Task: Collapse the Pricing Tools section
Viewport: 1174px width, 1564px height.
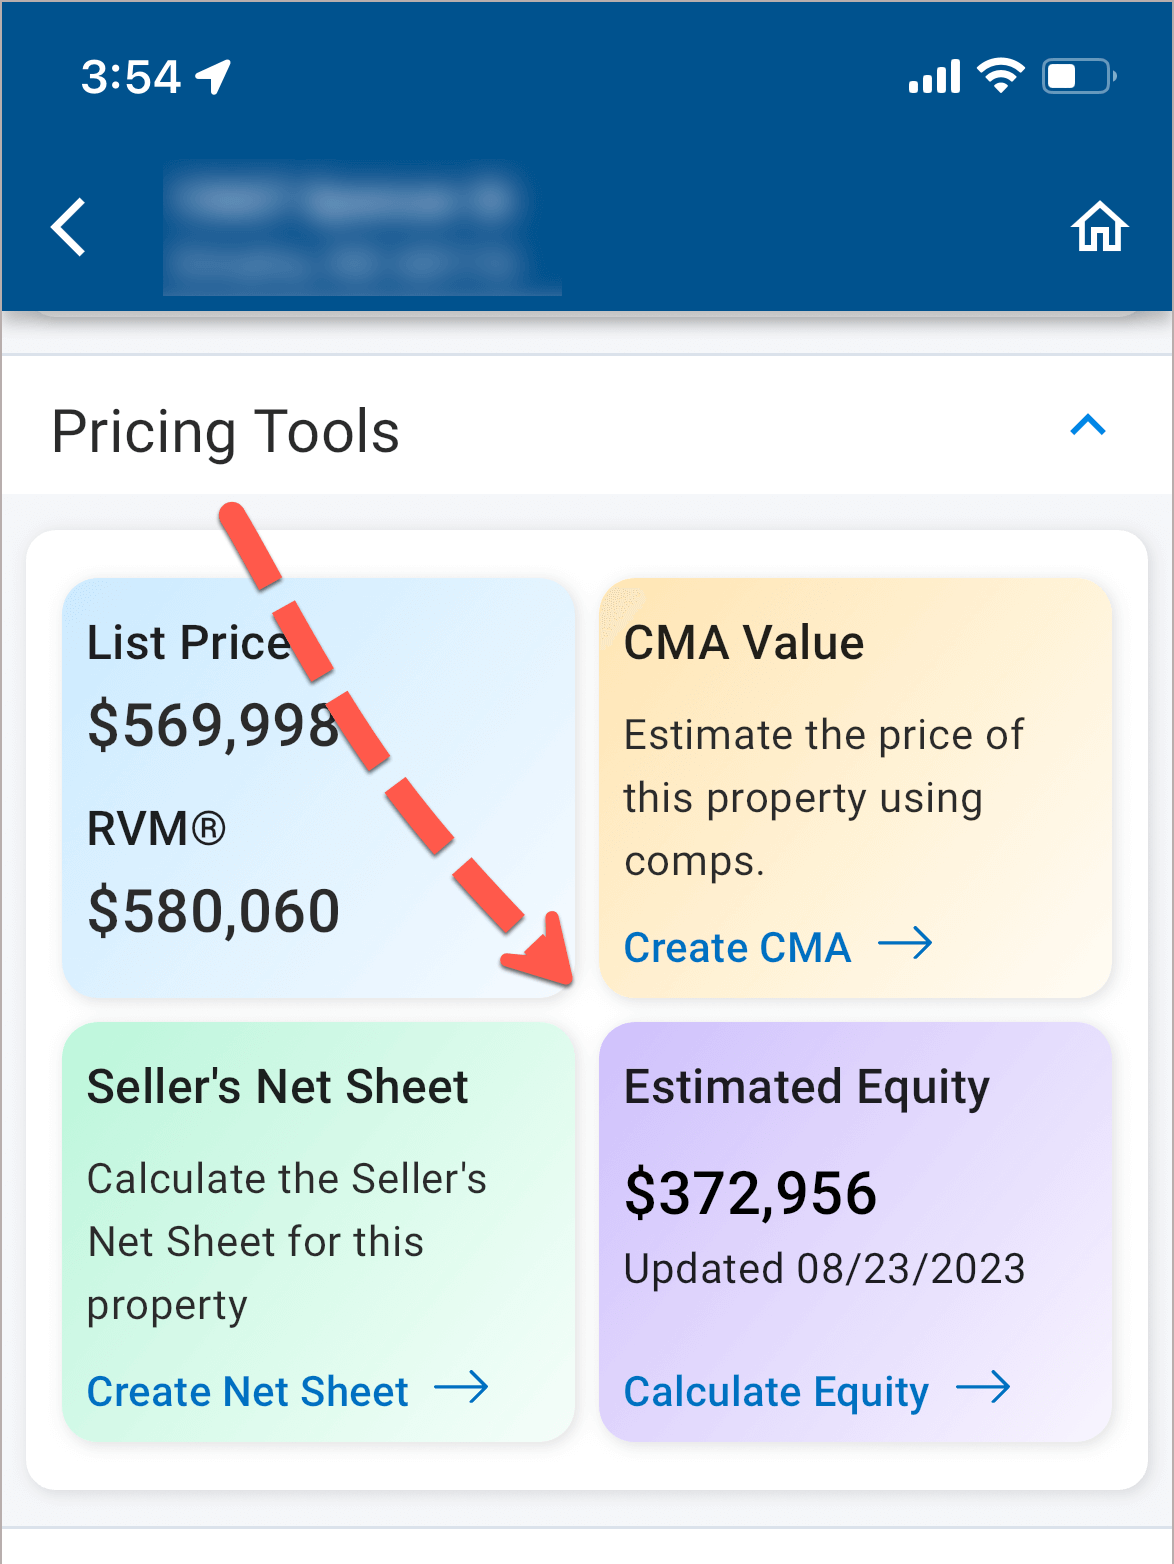Action: [x=1087, y=427]
